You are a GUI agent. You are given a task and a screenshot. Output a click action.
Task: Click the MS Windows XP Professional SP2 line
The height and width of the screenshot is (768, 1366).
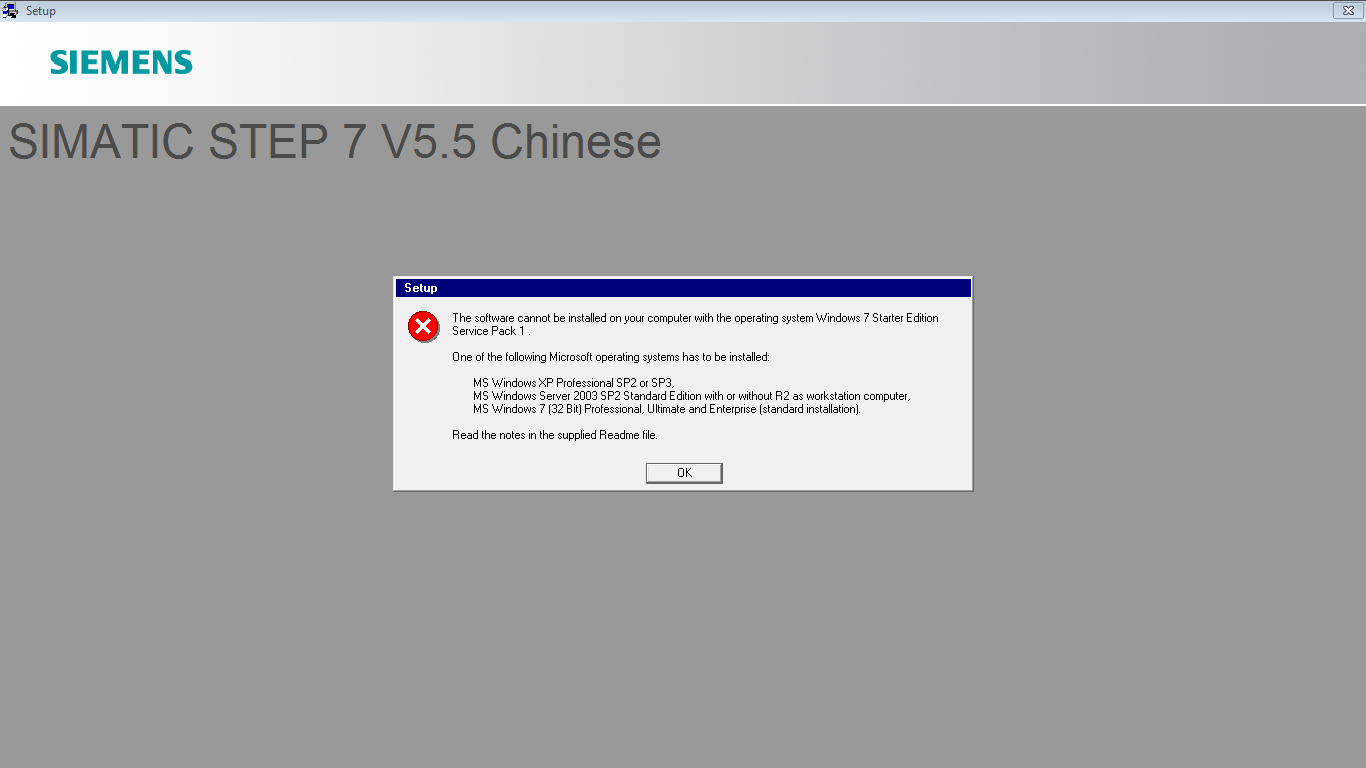(574, 383)
